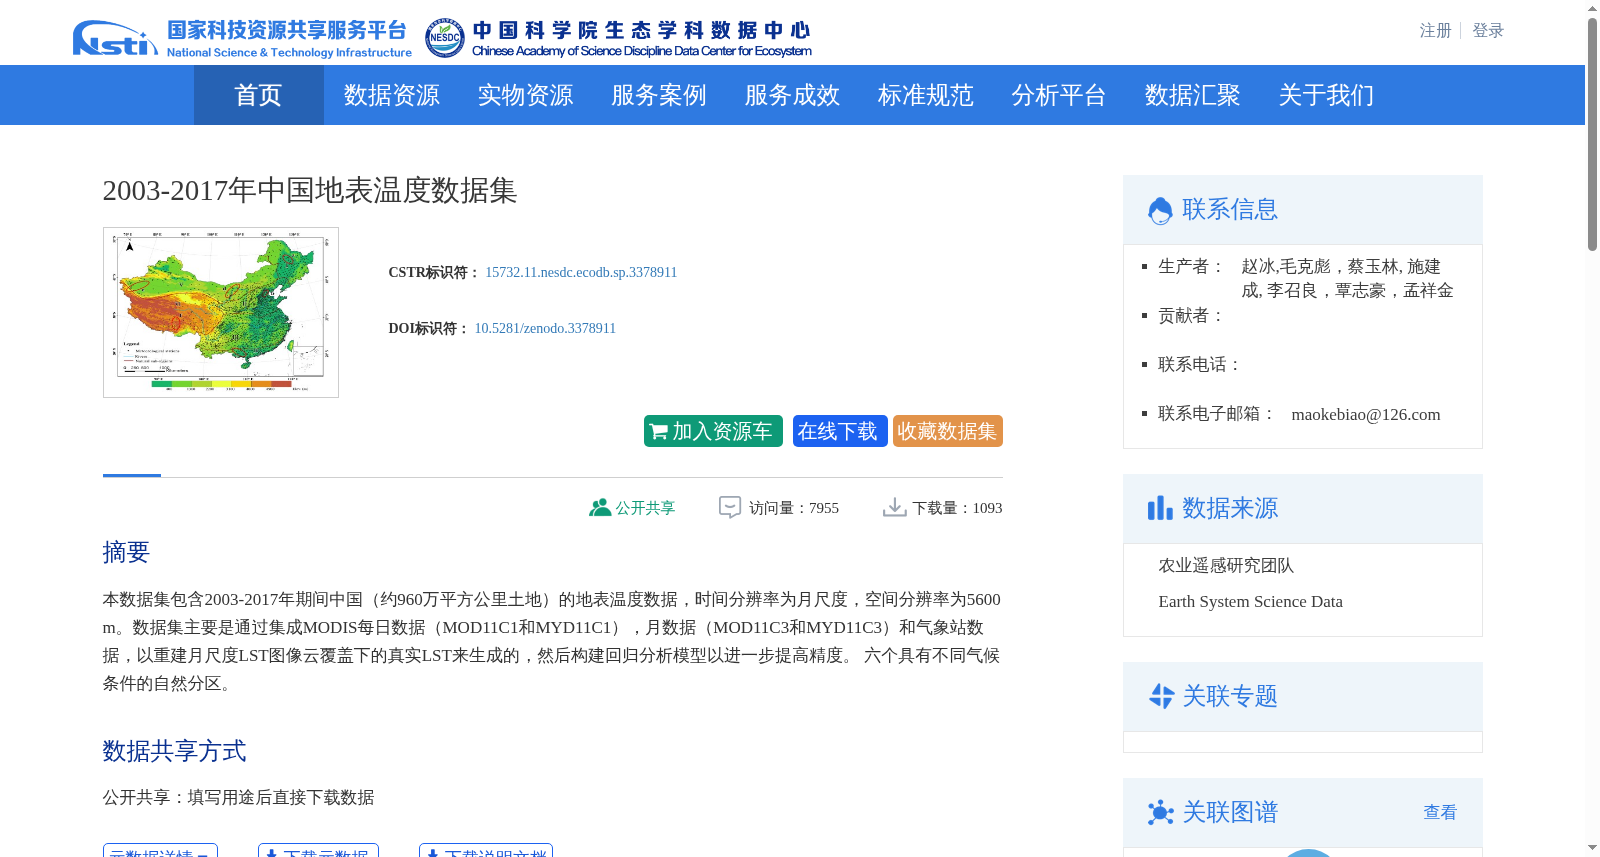This screenshot has height=857, width=1600.
Task: Click the scrollbar up arrow
Action: [x=1592, y=8]
